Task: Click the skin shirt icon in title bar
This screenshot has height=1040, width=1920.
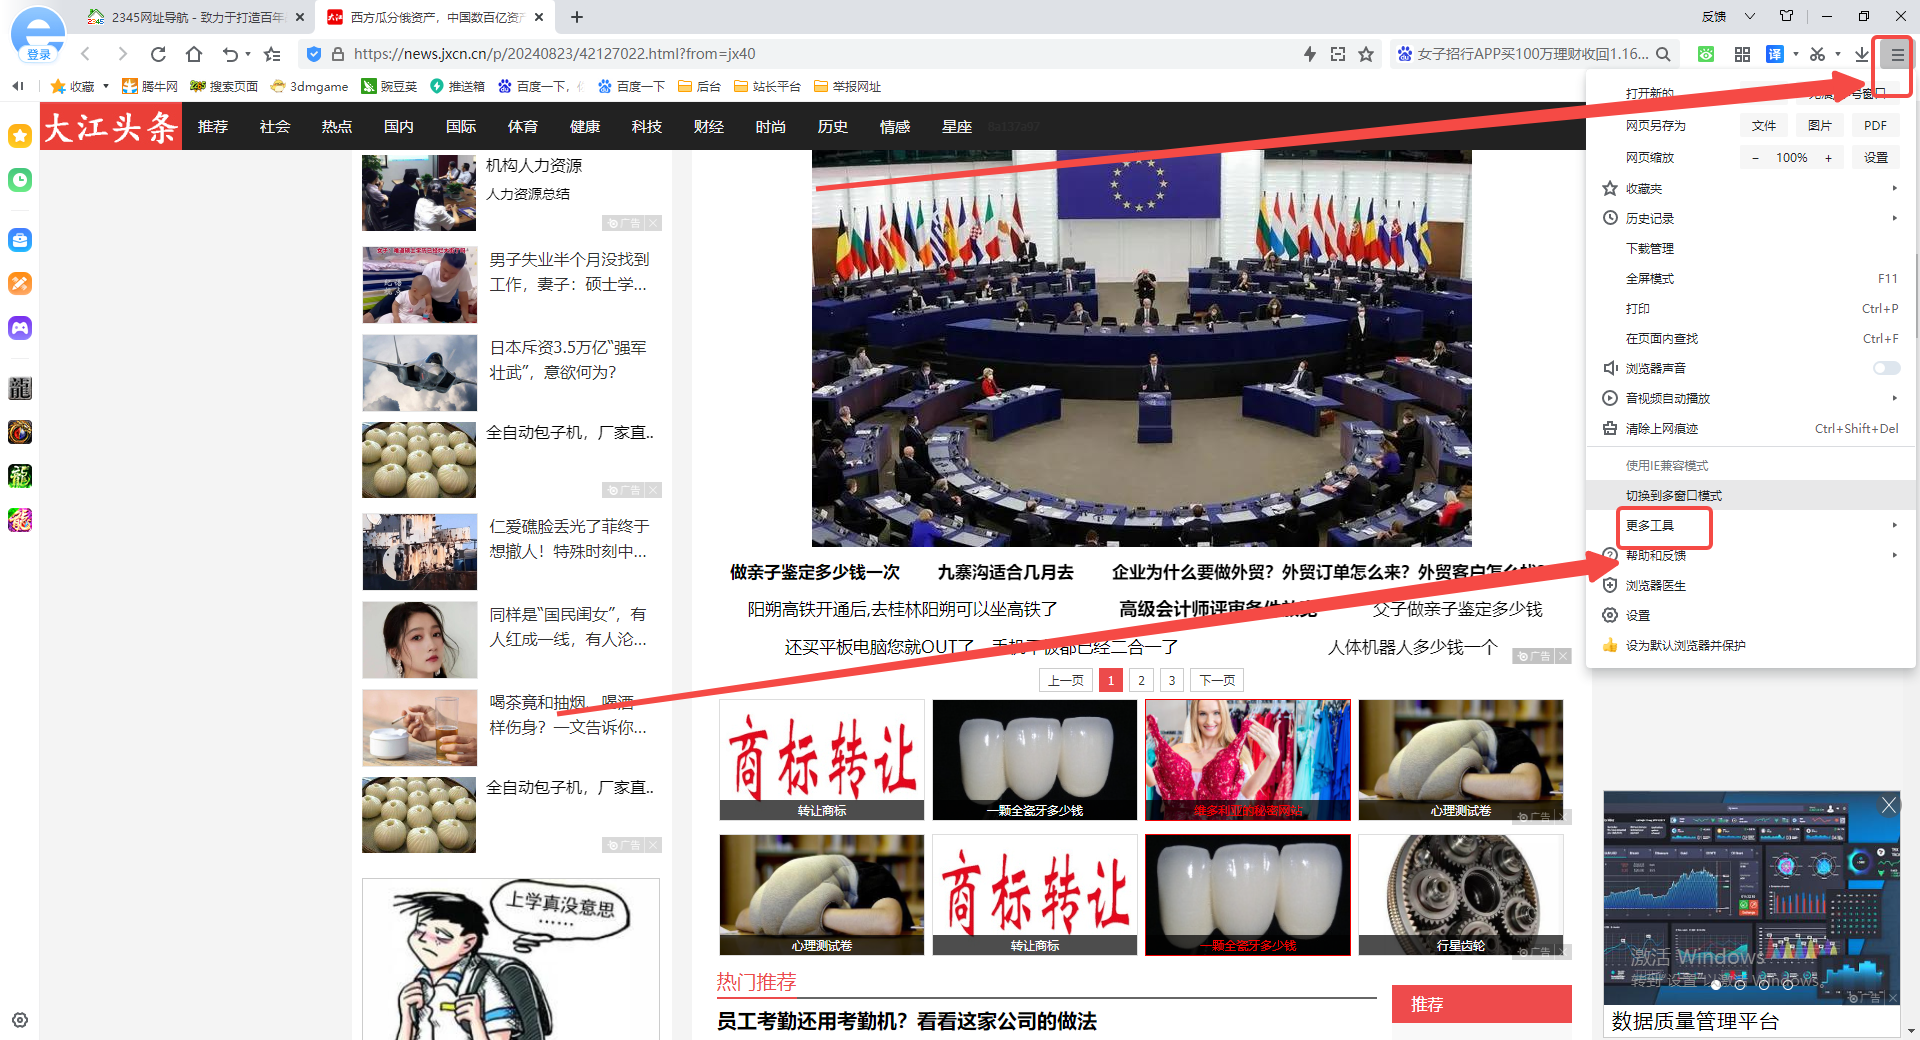Action: tap(1787, 16)
